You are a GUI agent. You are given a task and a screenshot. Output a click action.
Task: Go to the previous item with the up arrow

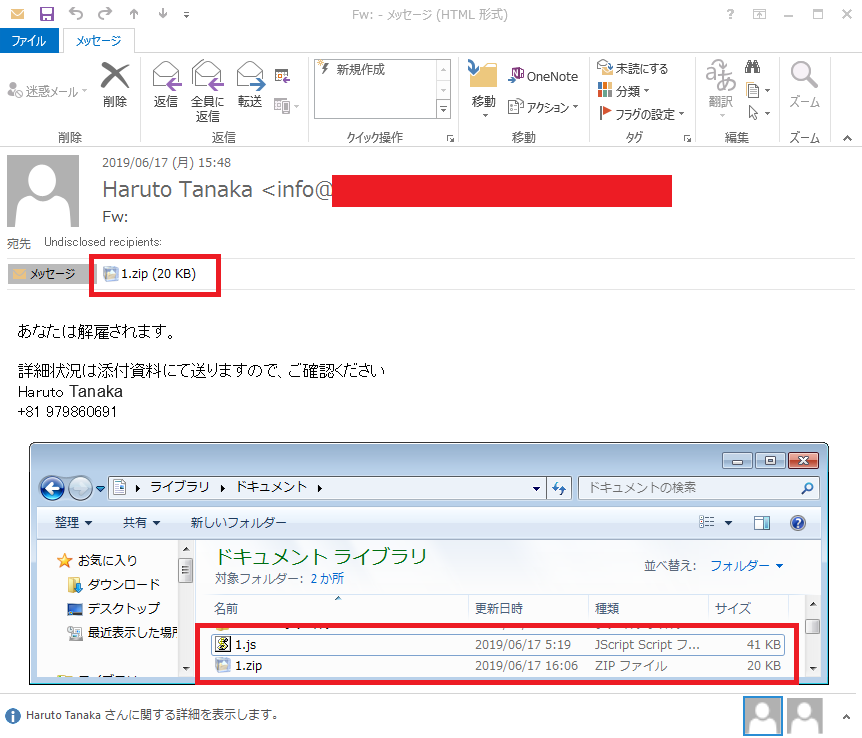pyautogui.click(x=134, y=14)
